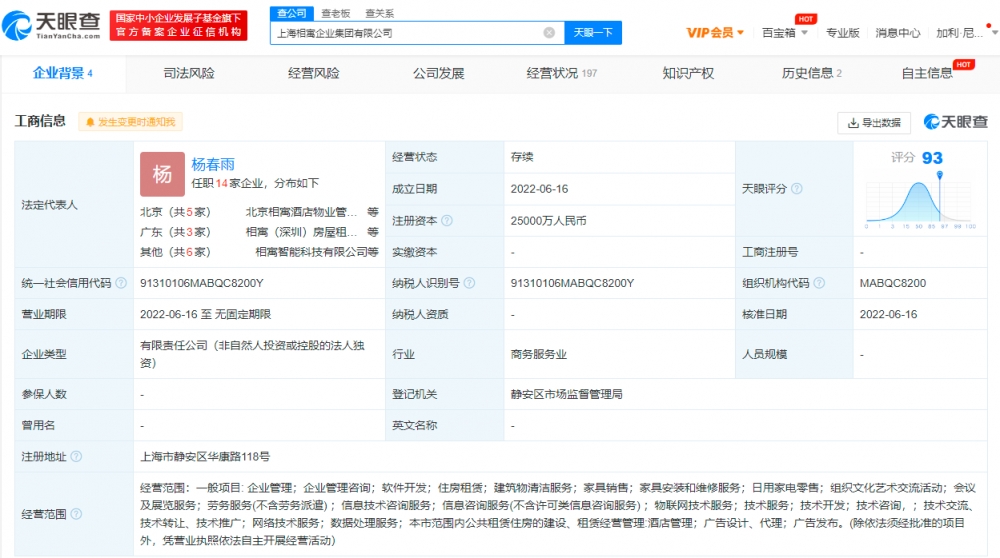
Task: Click the 其他（共6家） region entry
Action: [175, 252]
